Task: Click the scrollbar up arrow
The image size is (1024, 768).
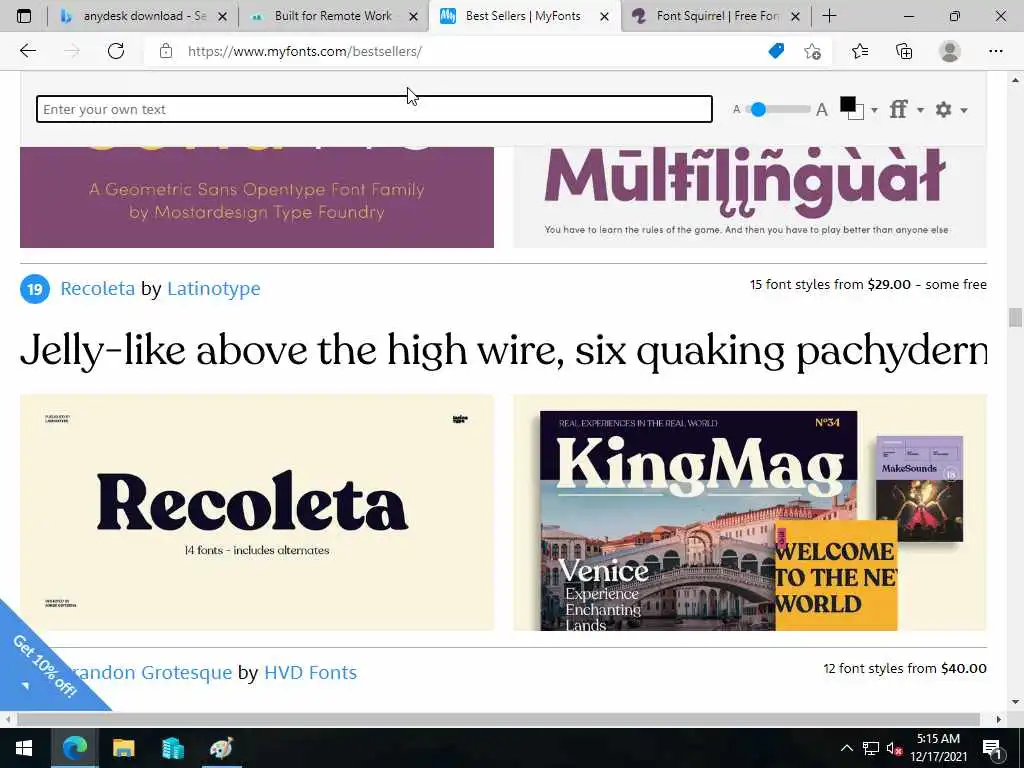Action: click(1015, 80)
